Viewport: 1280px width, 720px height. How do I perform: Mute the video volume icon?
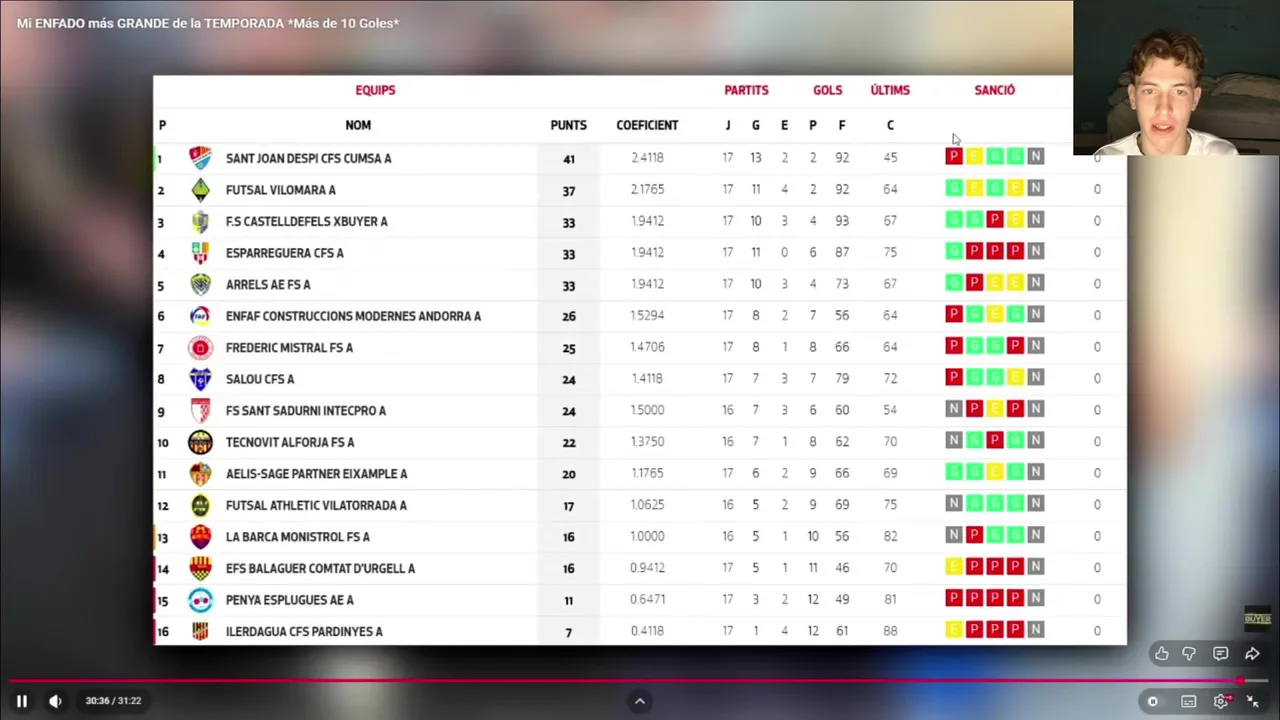coord(55,701)
